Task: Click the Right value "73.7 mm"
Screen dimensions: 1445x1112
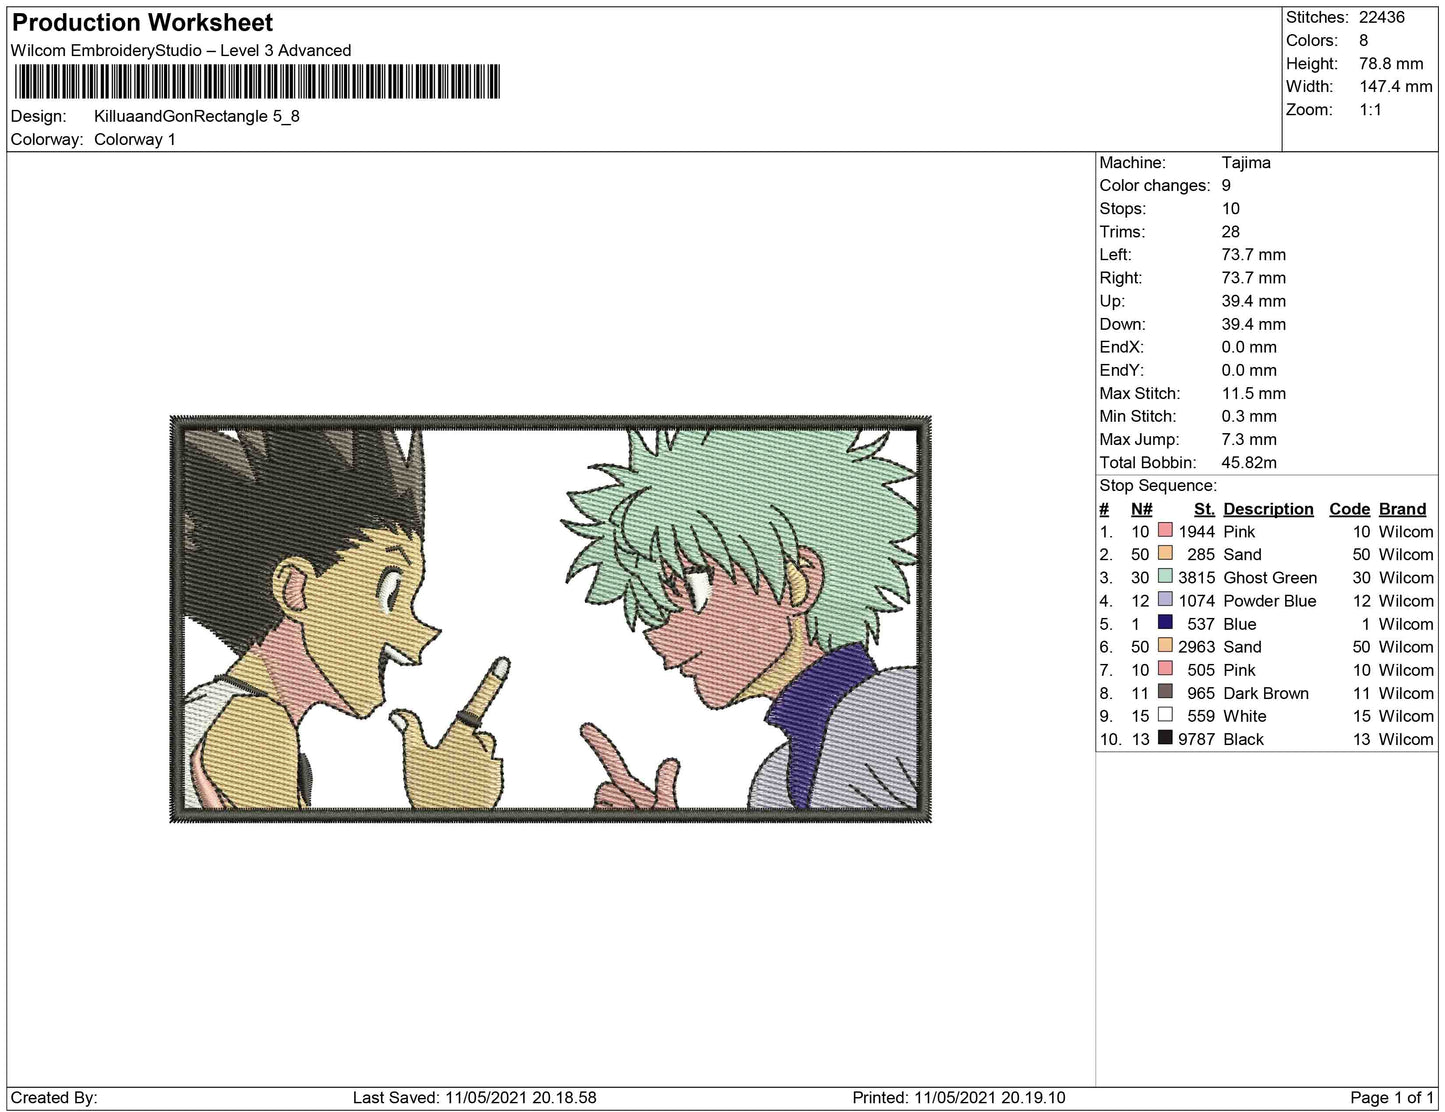Action: [1254, 277]
